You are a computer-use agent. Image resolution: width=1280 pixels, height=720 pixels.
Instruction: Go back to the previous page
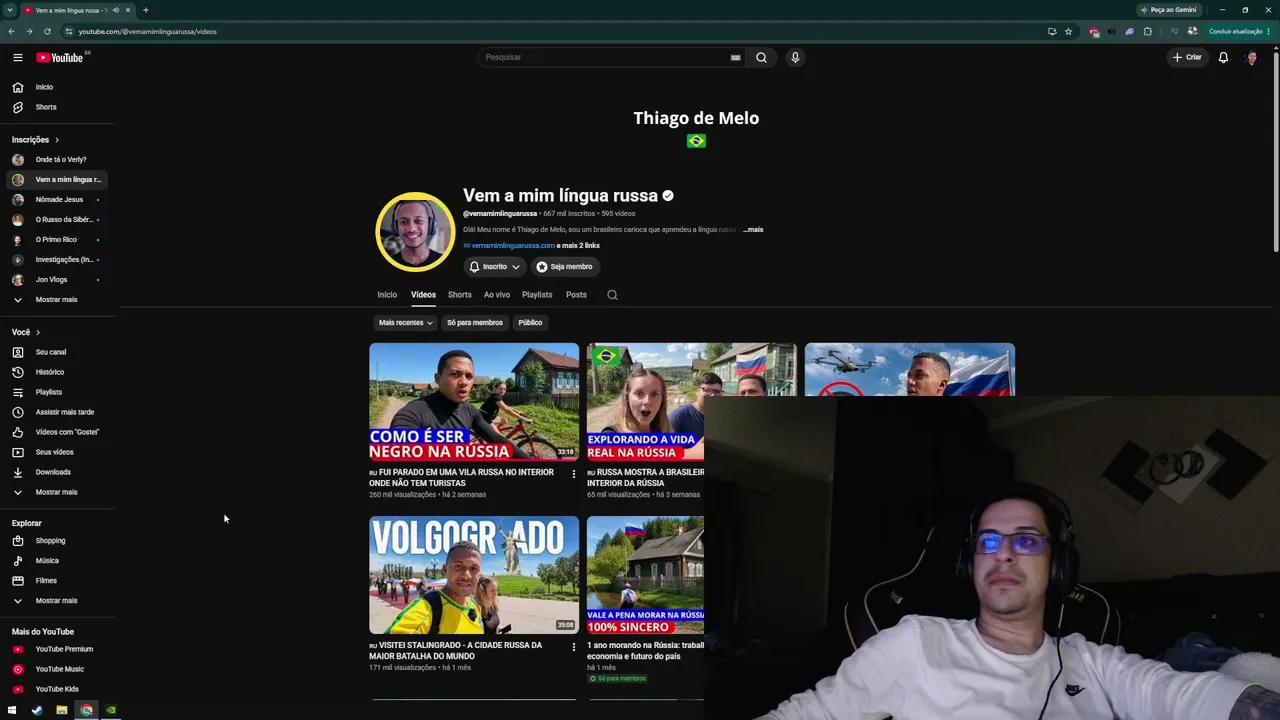click(12, 31)
